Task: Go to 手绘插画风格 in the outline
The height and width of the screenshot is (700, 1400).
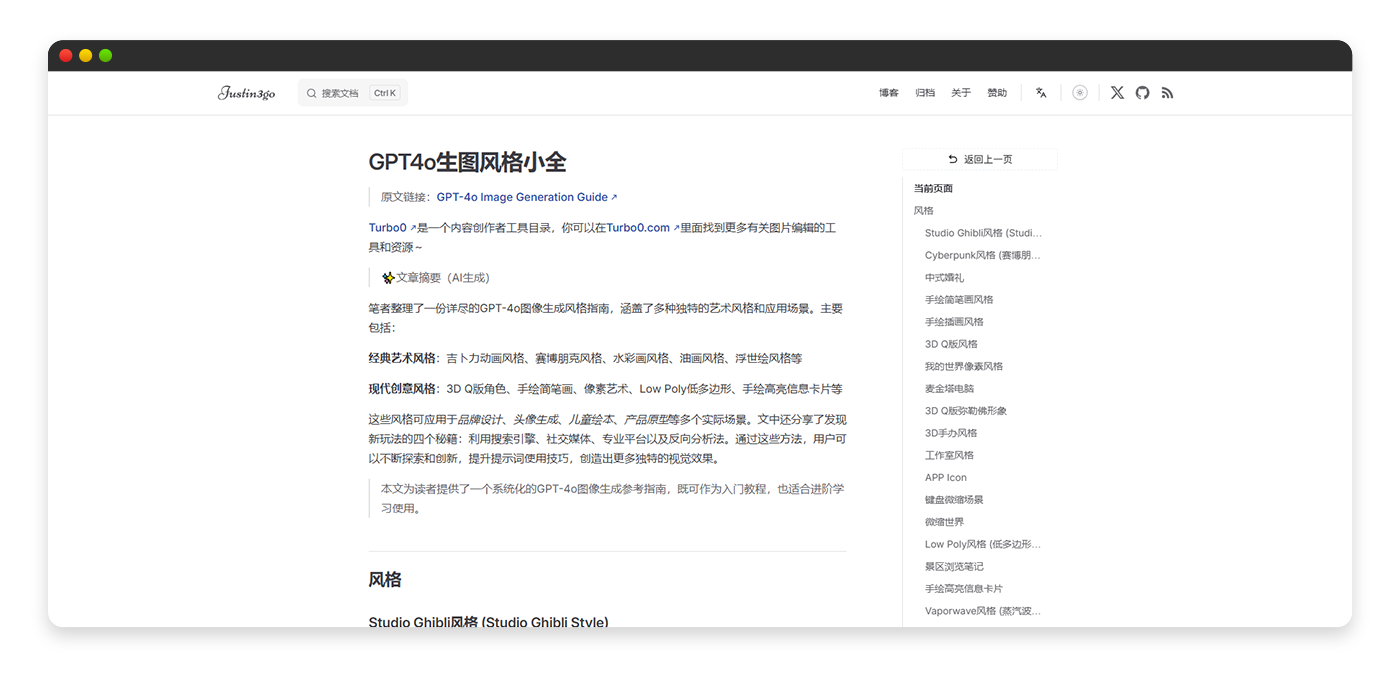Action: click(x=954, y=322)
